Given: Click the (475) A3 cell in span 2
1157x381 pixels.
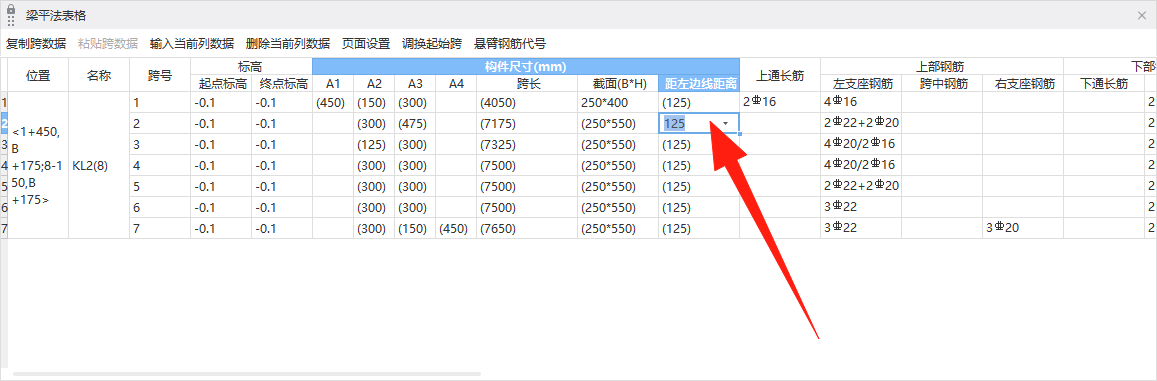Looking at the screenshot, I should click(415, 124).
